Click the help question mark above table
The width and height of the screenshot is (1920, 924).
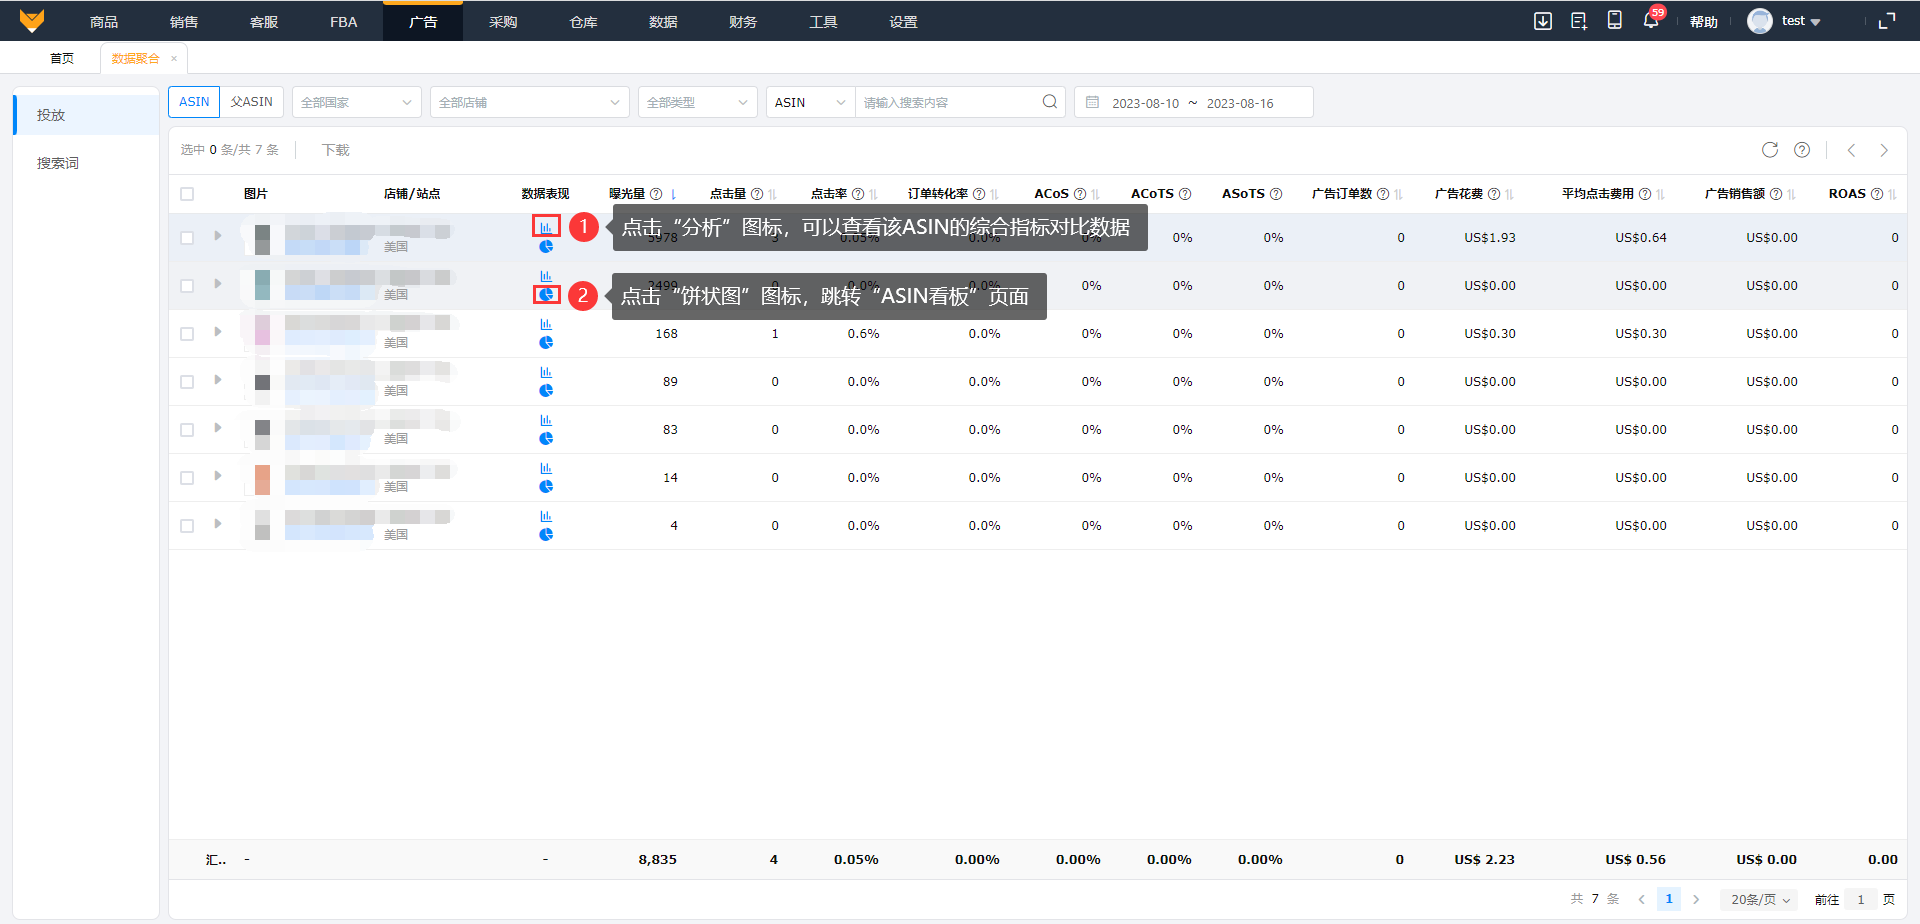pyautogui.click(x=1802, y=150)
